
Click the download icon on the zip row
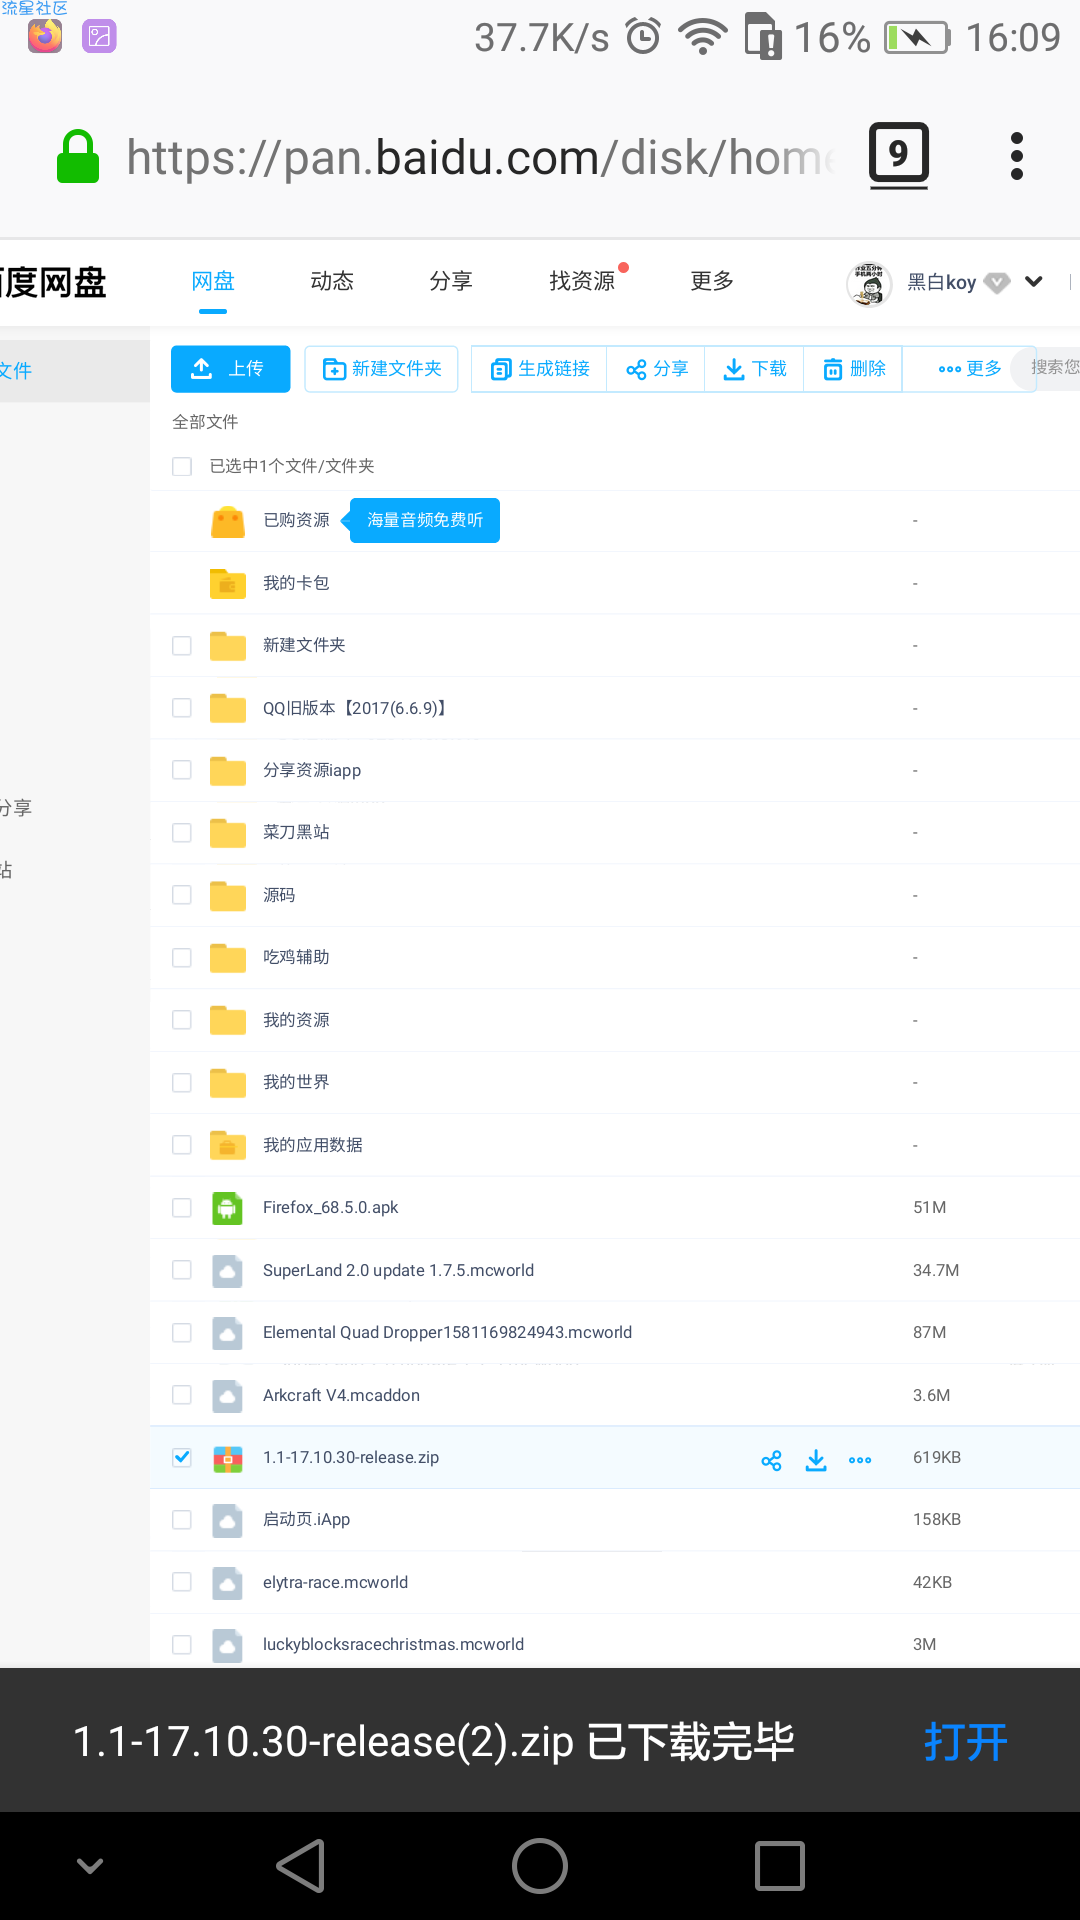[x=816, y=1460]
